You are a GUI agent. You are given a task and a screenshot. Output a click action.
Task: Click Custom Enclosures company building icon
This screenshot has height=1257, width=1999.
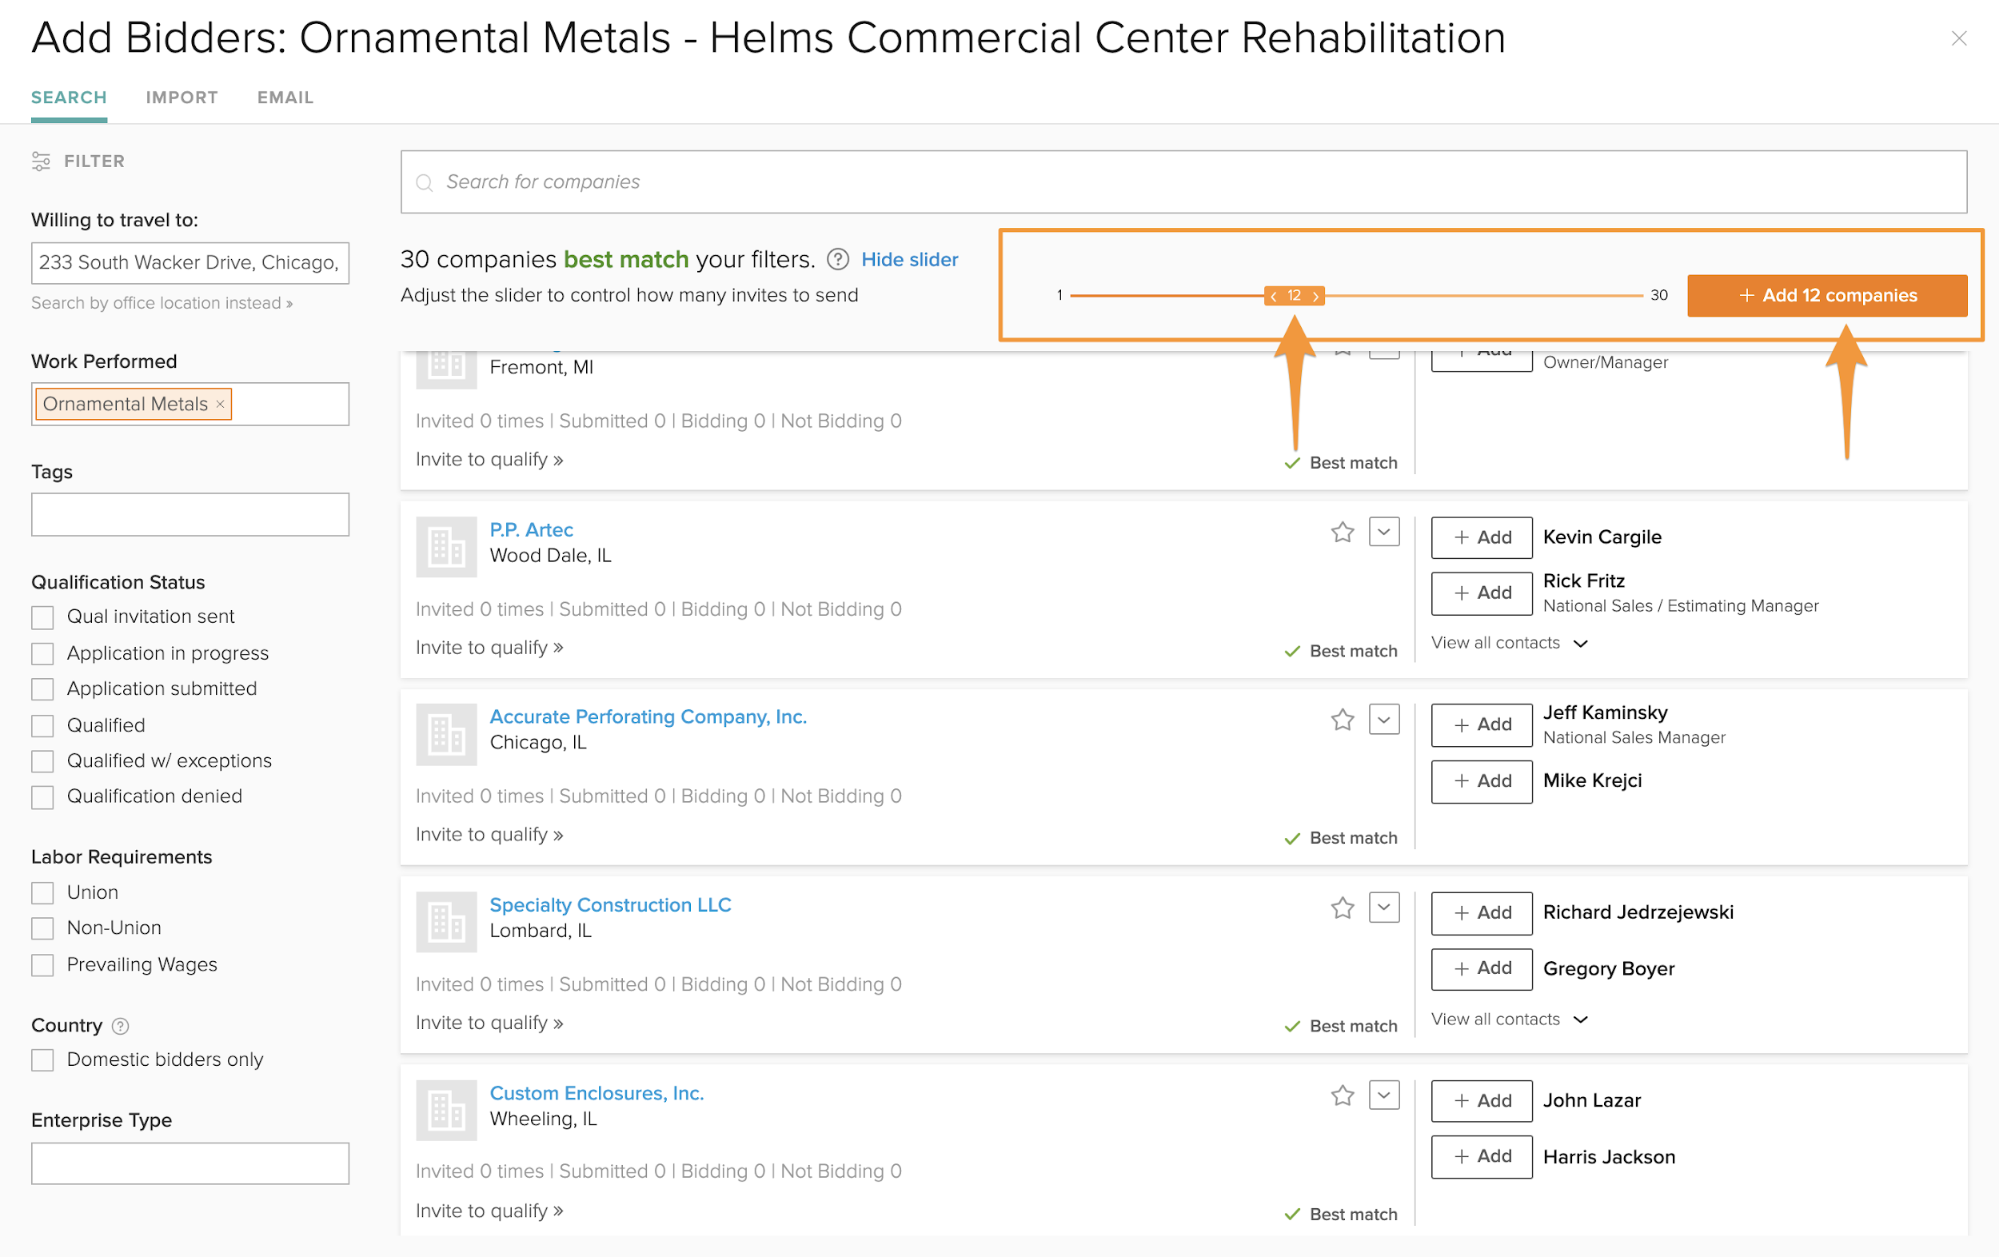pos(446,1110)
